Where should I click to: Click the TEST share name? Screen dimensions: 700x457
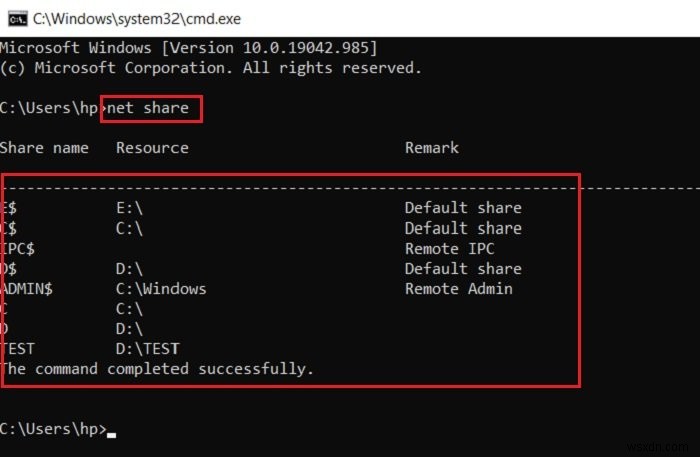coord(20,348)
